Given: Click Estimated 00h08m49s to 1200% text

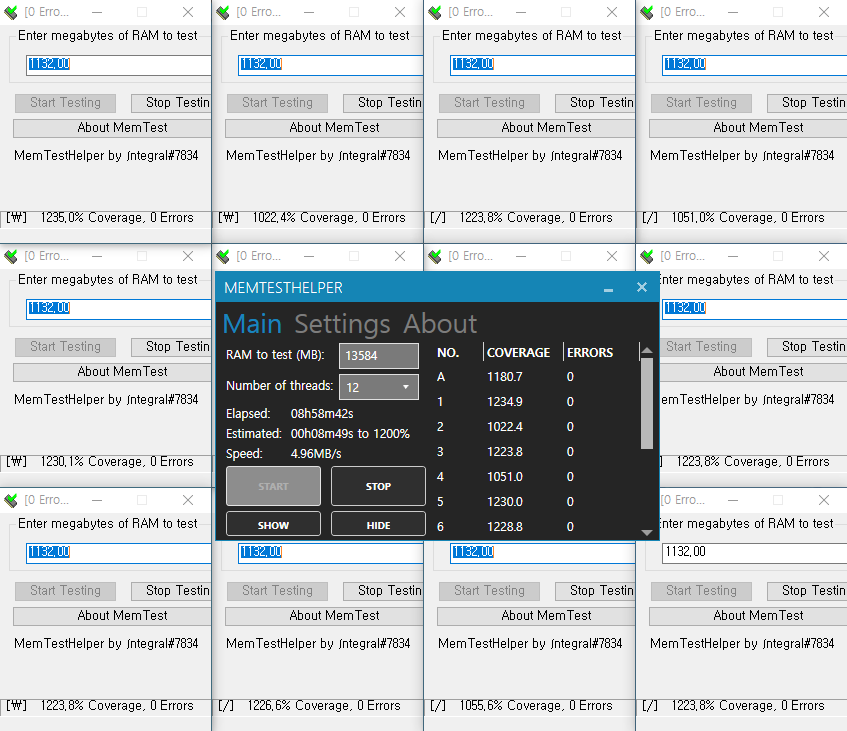Looking at the screenshot, I should coord(350,434).
